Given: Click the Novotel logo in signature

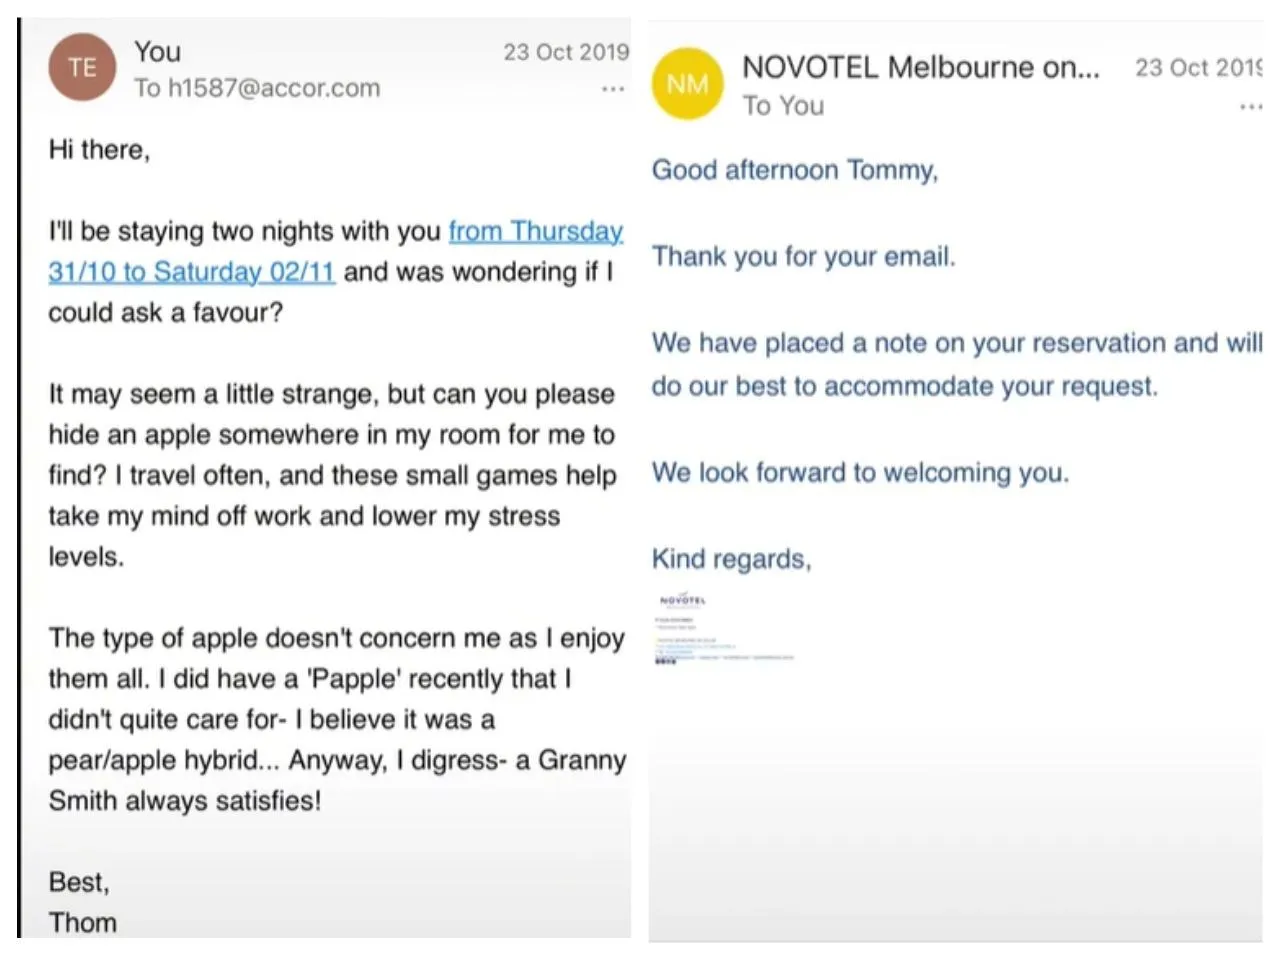Looking at the screenshot, I should click(x=683, y=601).
